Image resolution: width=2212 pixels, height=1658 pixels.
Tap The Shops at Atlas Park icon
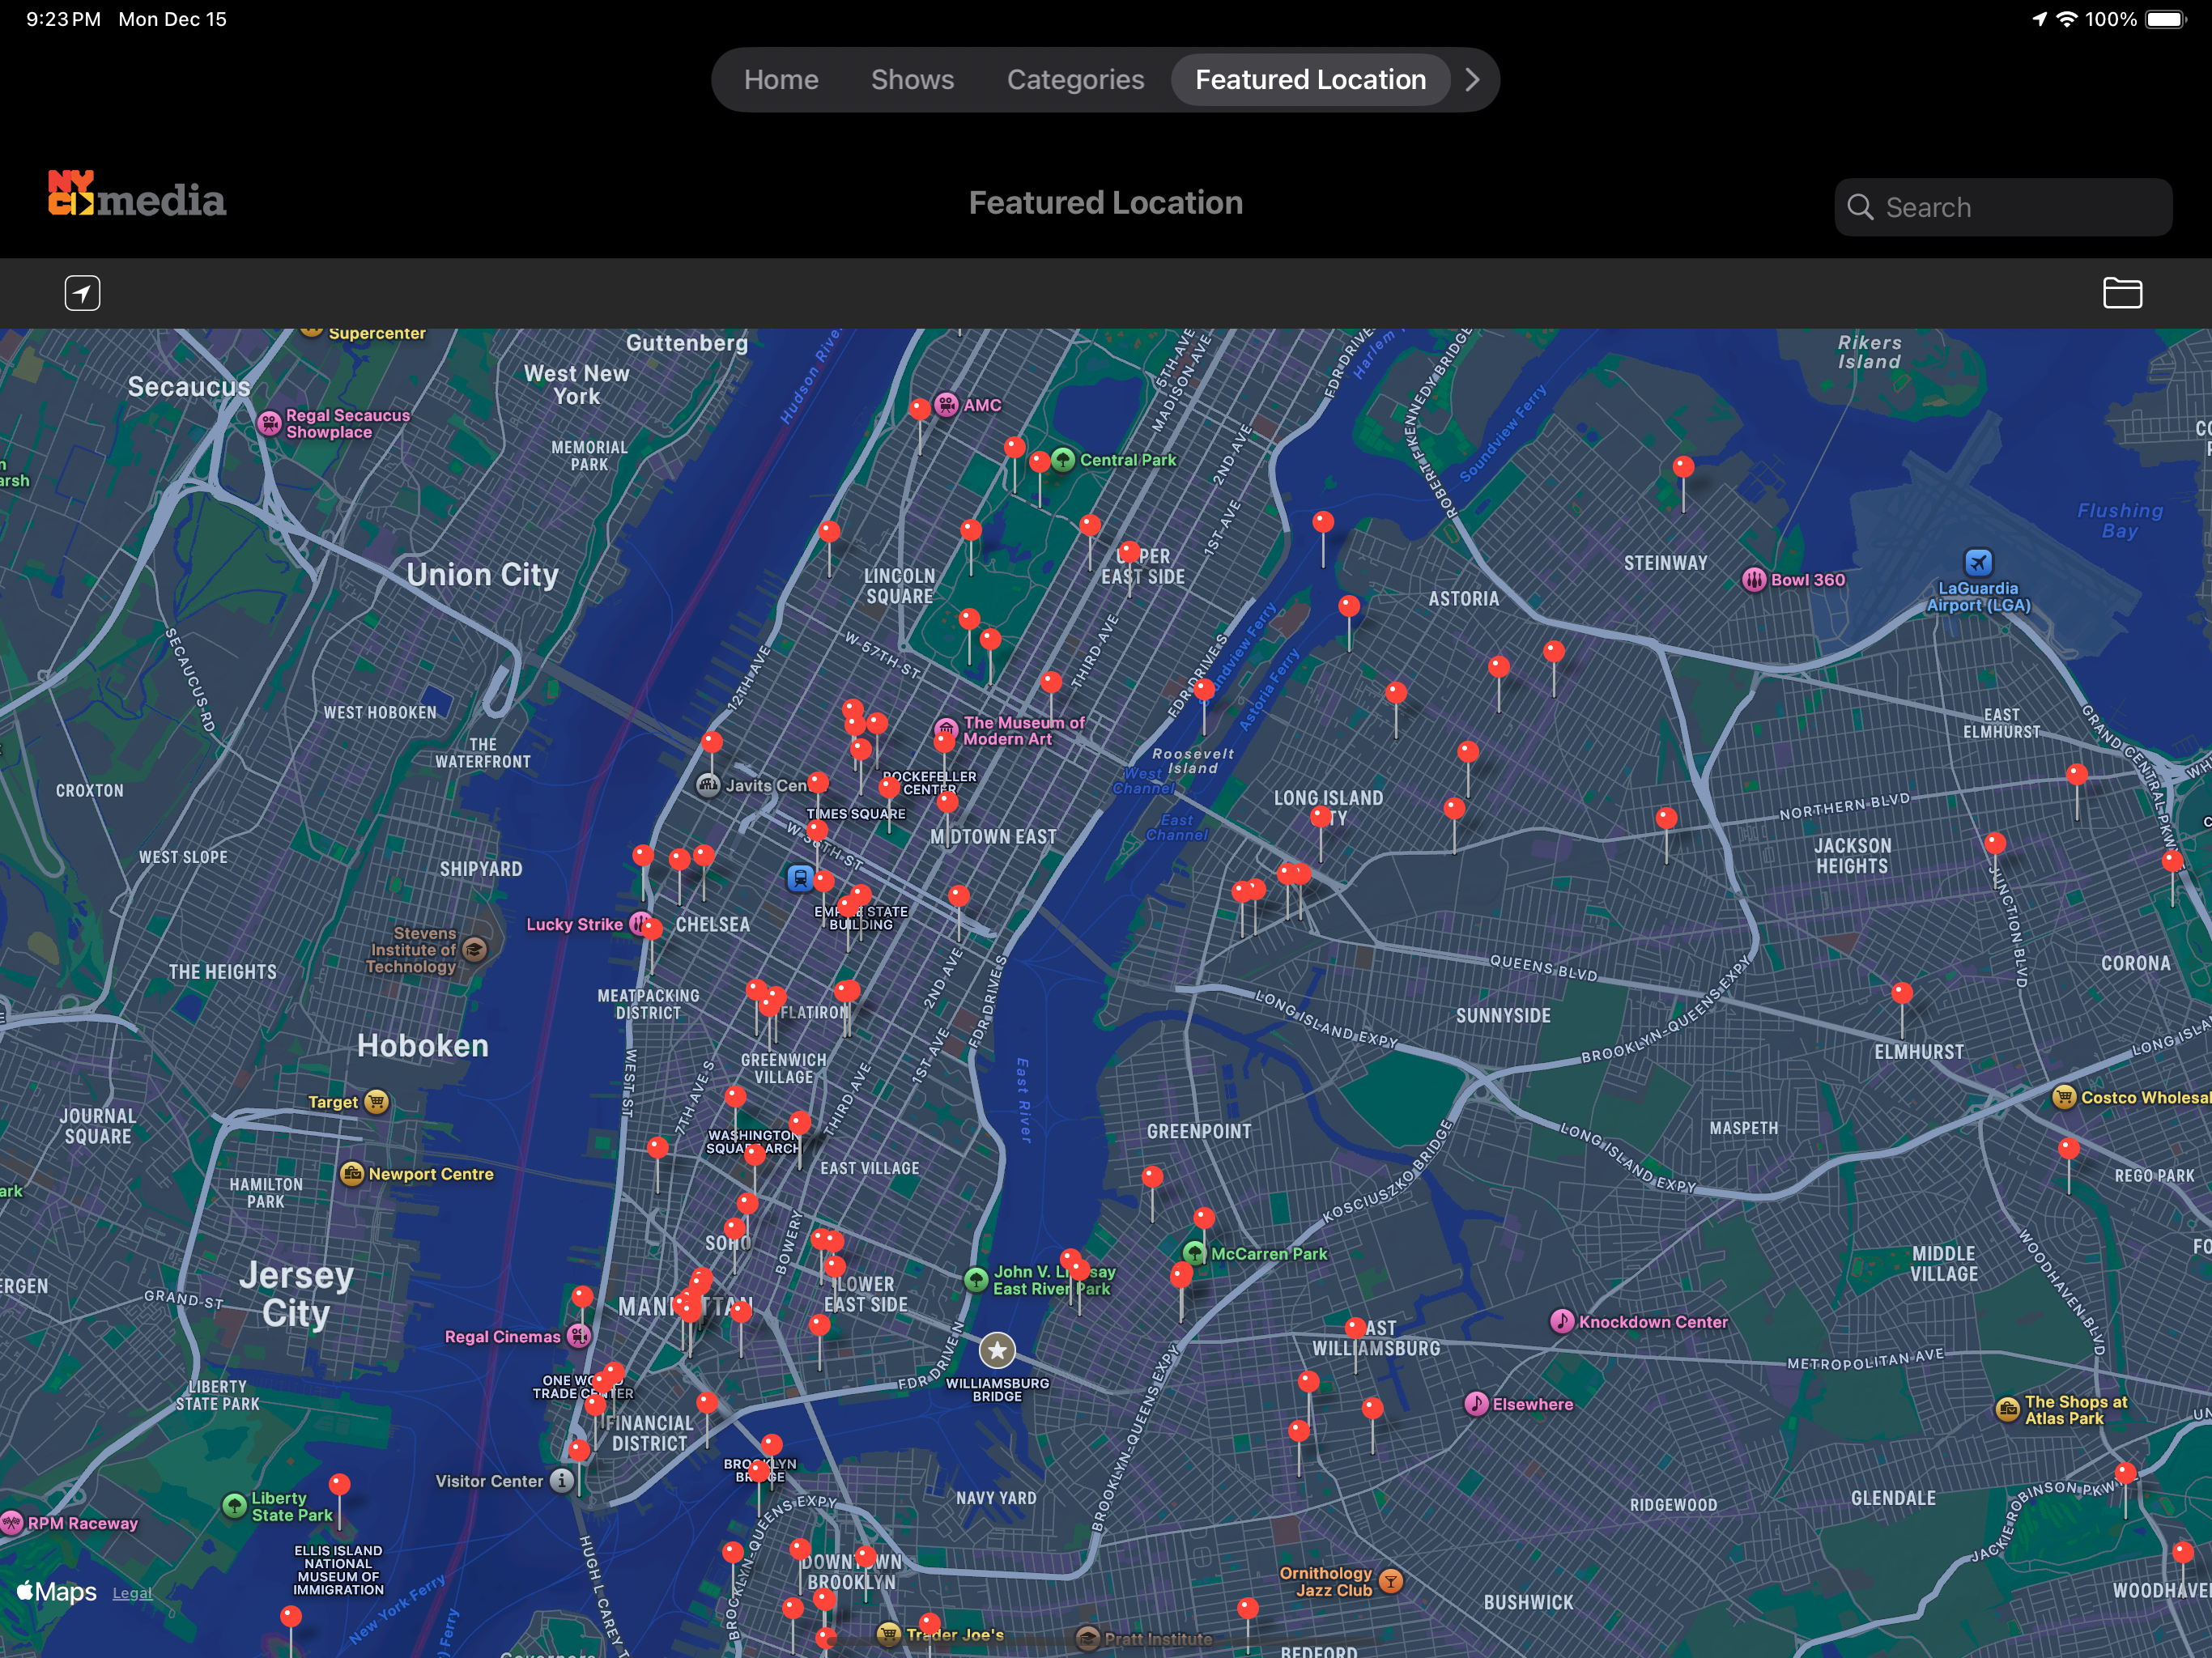[x=2007, y=1410]
